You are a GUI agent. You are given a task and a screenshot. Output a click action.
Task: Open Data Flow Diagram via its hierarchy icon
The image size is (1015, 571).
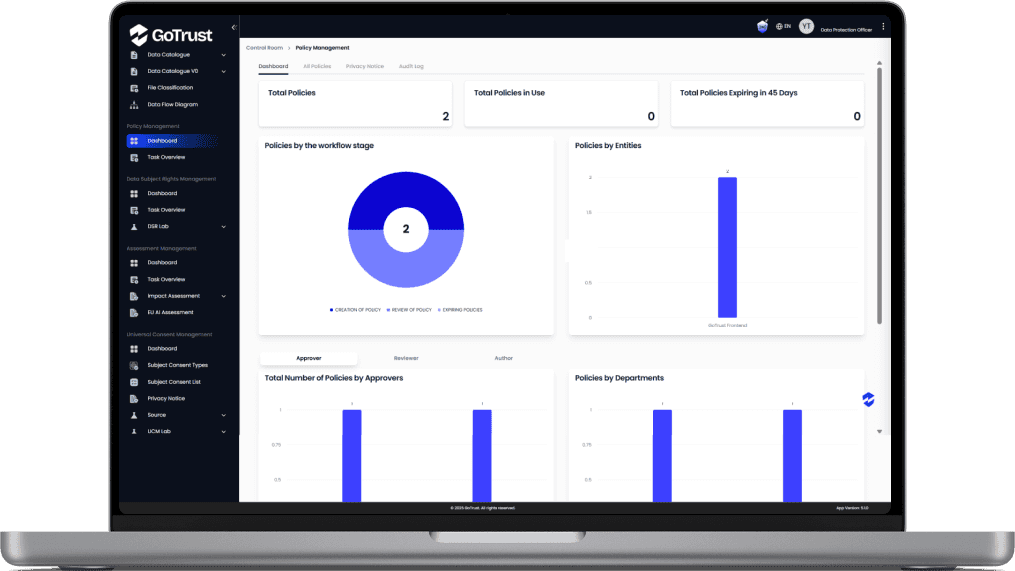tap(134, 104)
